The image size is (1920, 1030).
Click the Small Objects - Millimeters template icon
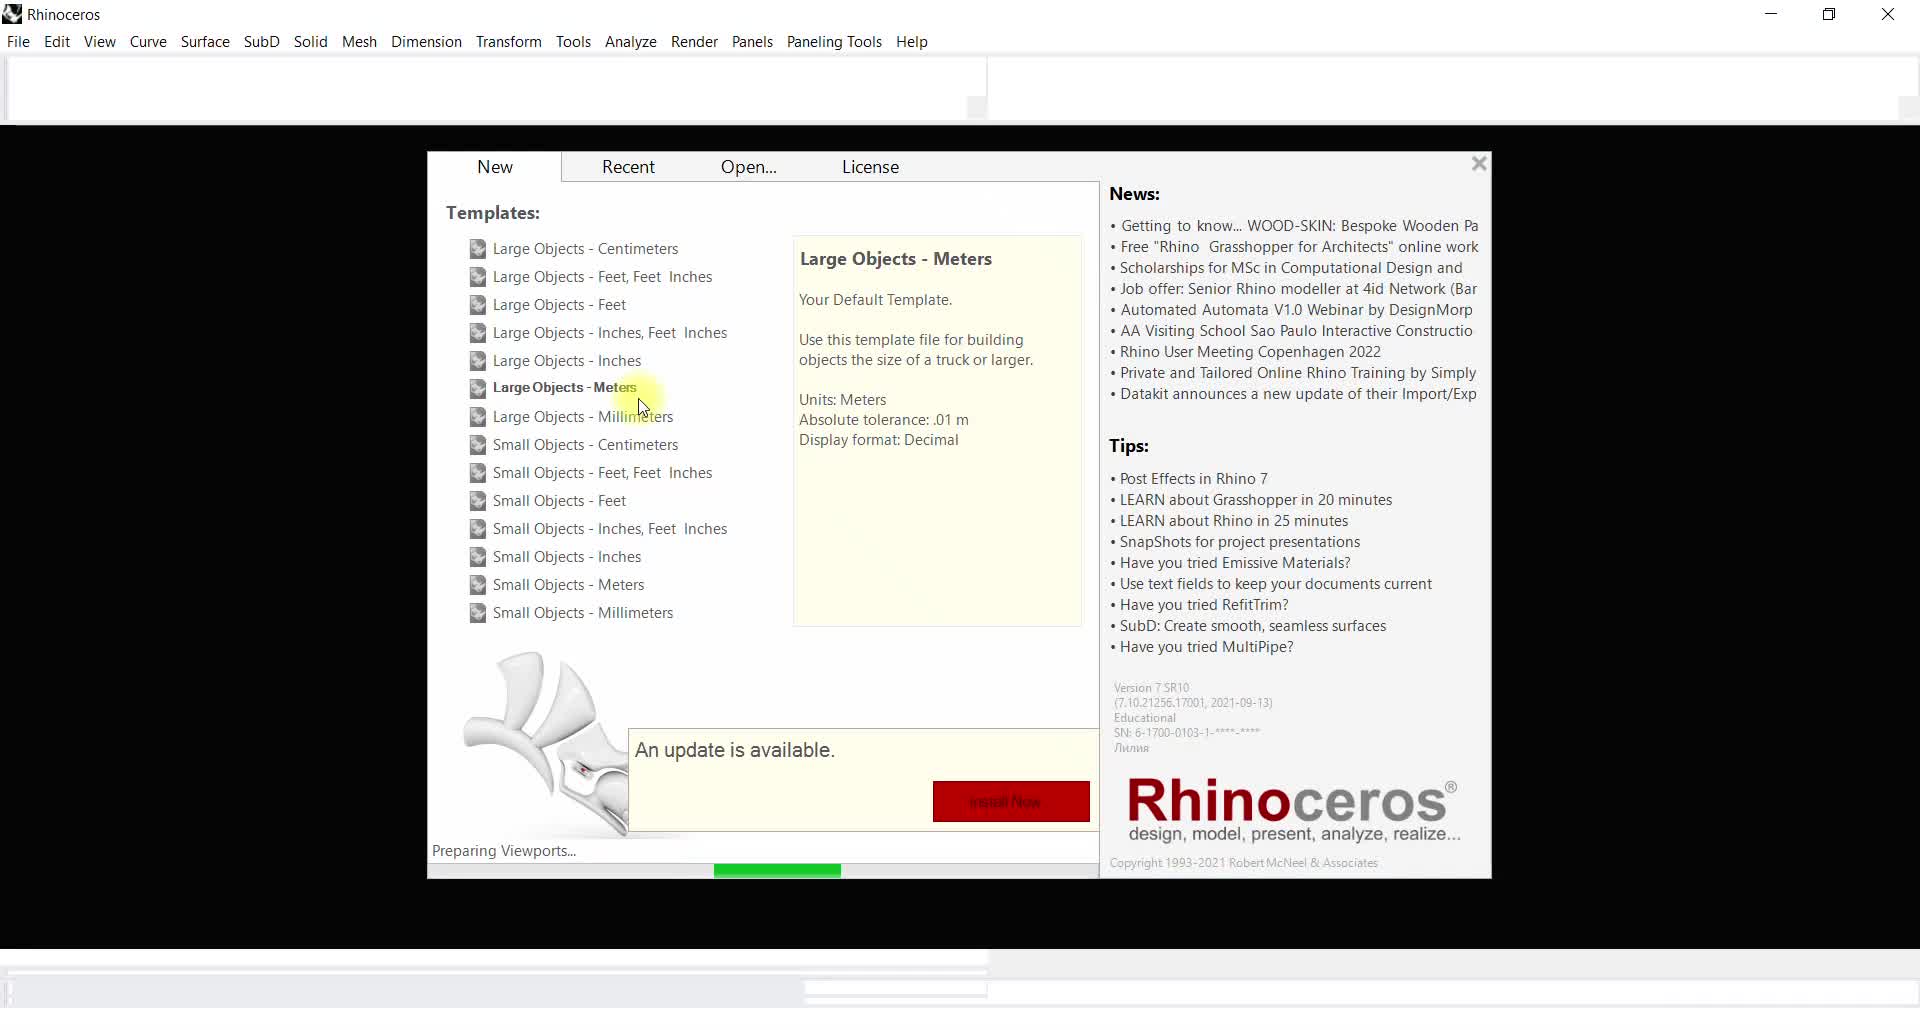click(478, 613)
